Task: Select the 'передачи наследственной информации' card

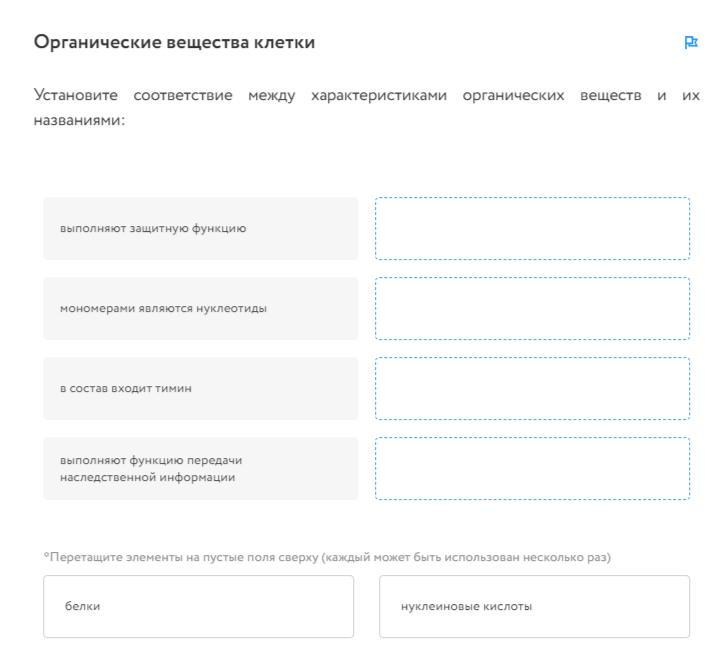Action: (200, 468)
